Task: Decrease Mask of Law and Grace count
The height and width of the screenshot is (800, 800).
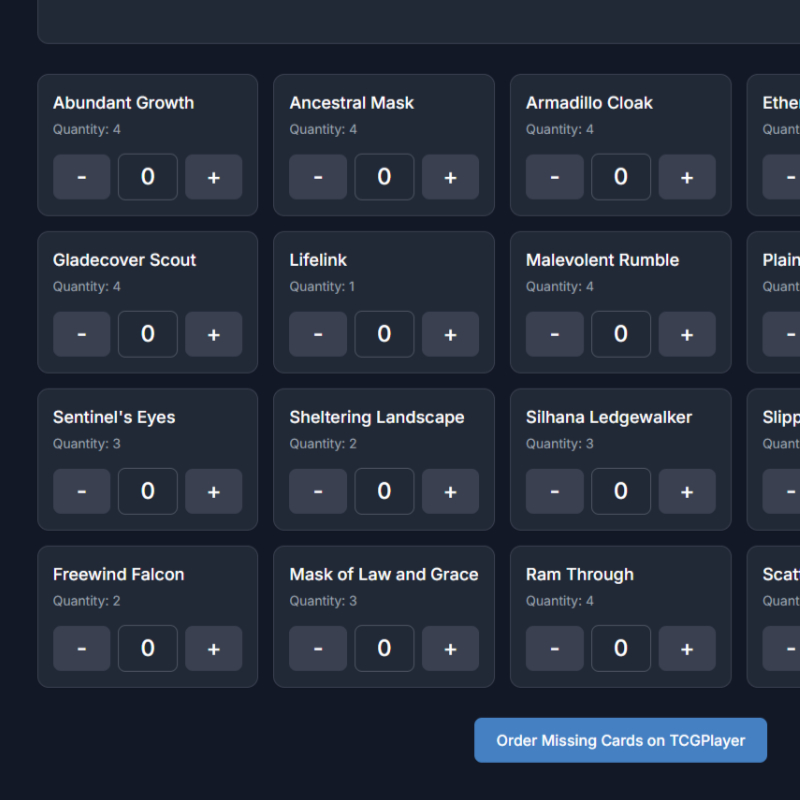Action: (x=318, y=648)
